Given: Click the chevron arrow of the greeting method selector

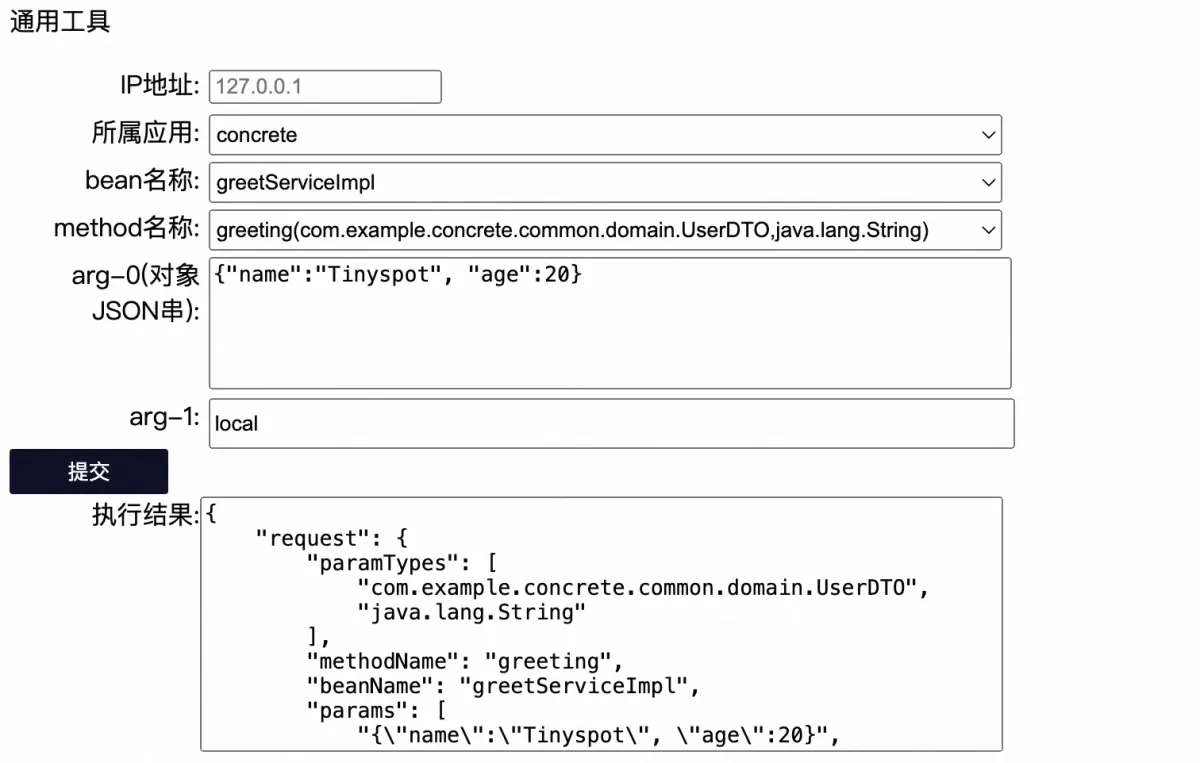Looking at the screenshot, I should 988,231.
